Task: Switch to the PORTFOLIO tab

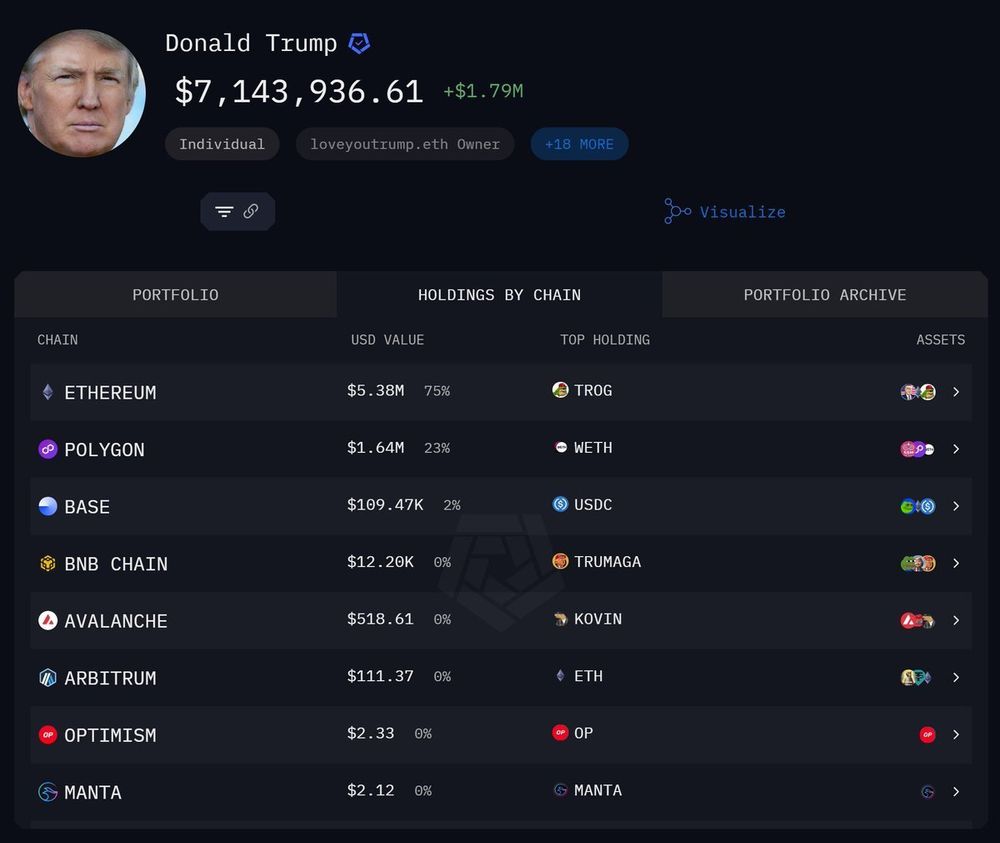Action: pyautogui.click(x=175, y=295)
